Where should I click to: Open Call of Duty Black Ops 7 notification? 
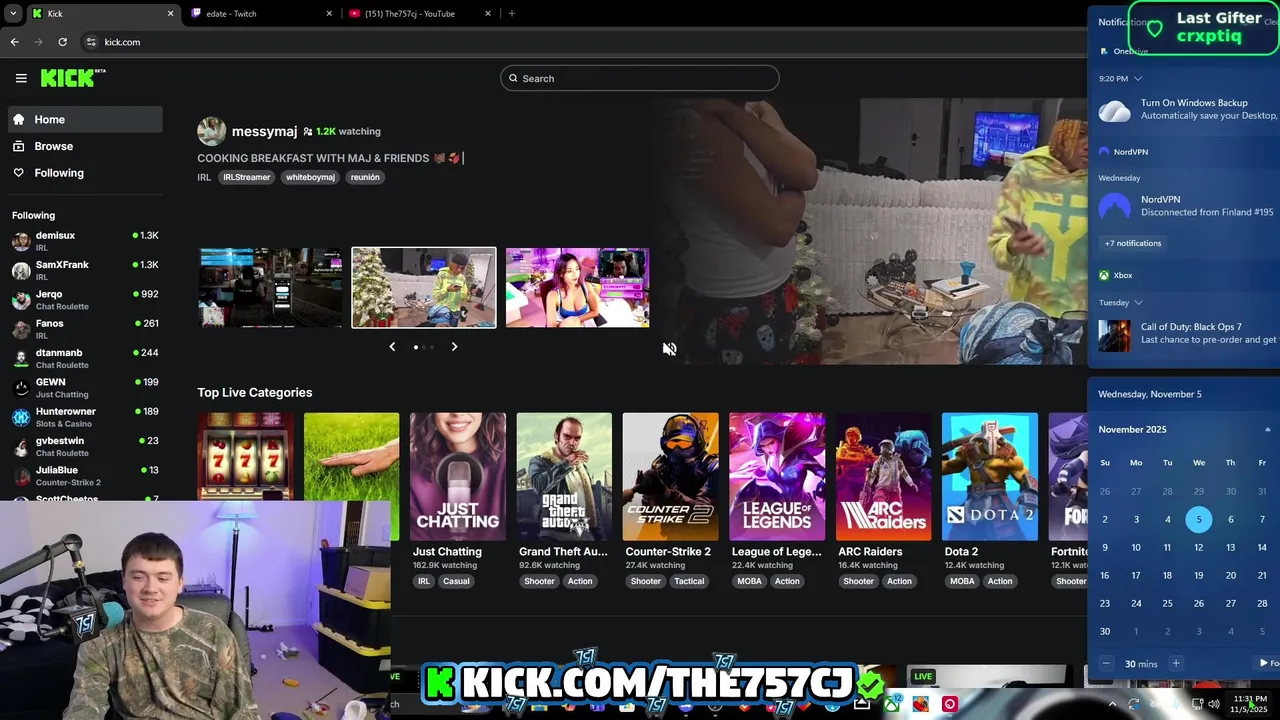click(x=1188, y=334)
